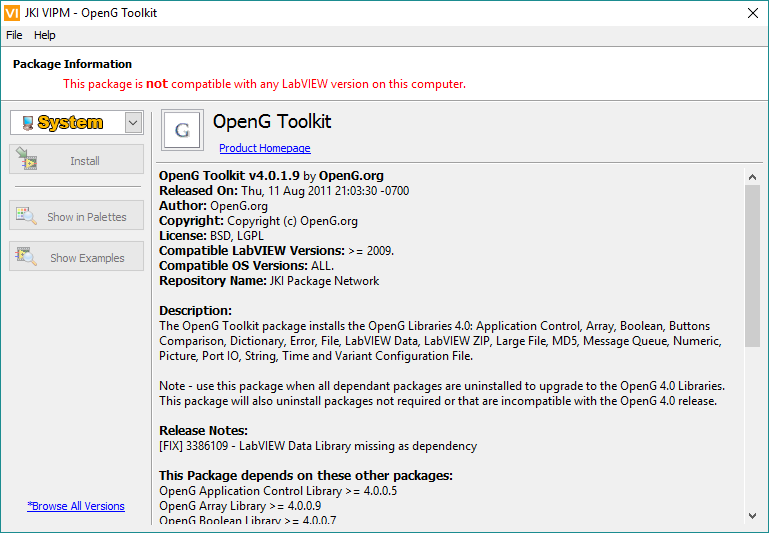Click the 'This Package depends on' heading

306,476
